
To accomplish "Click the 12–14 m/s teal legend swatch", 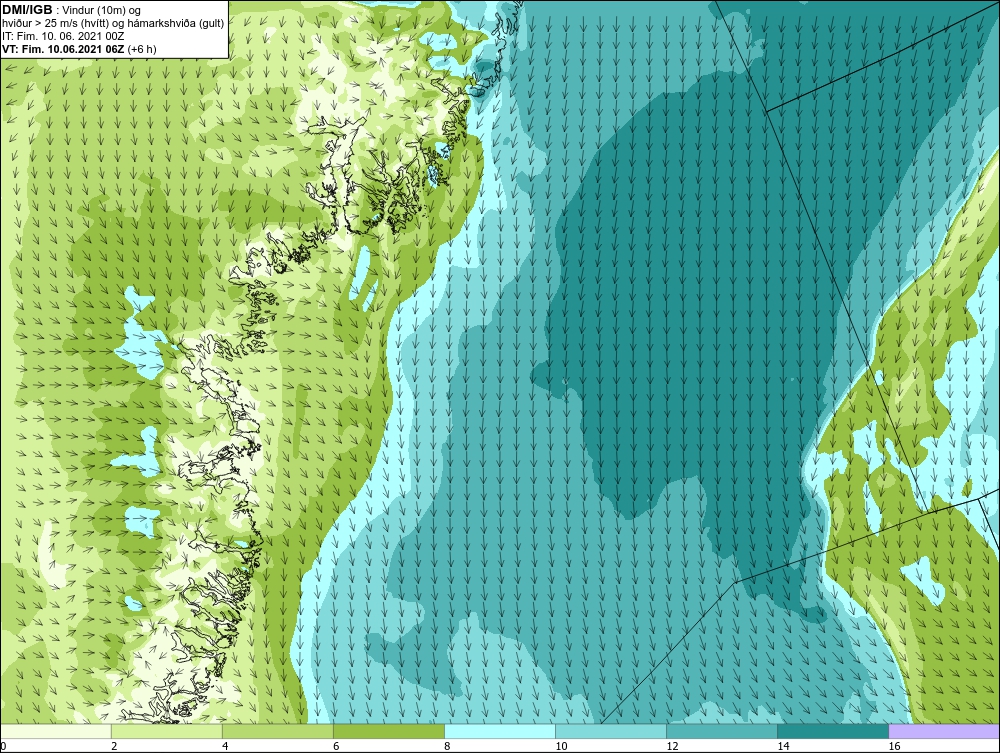I will (722, 731).
